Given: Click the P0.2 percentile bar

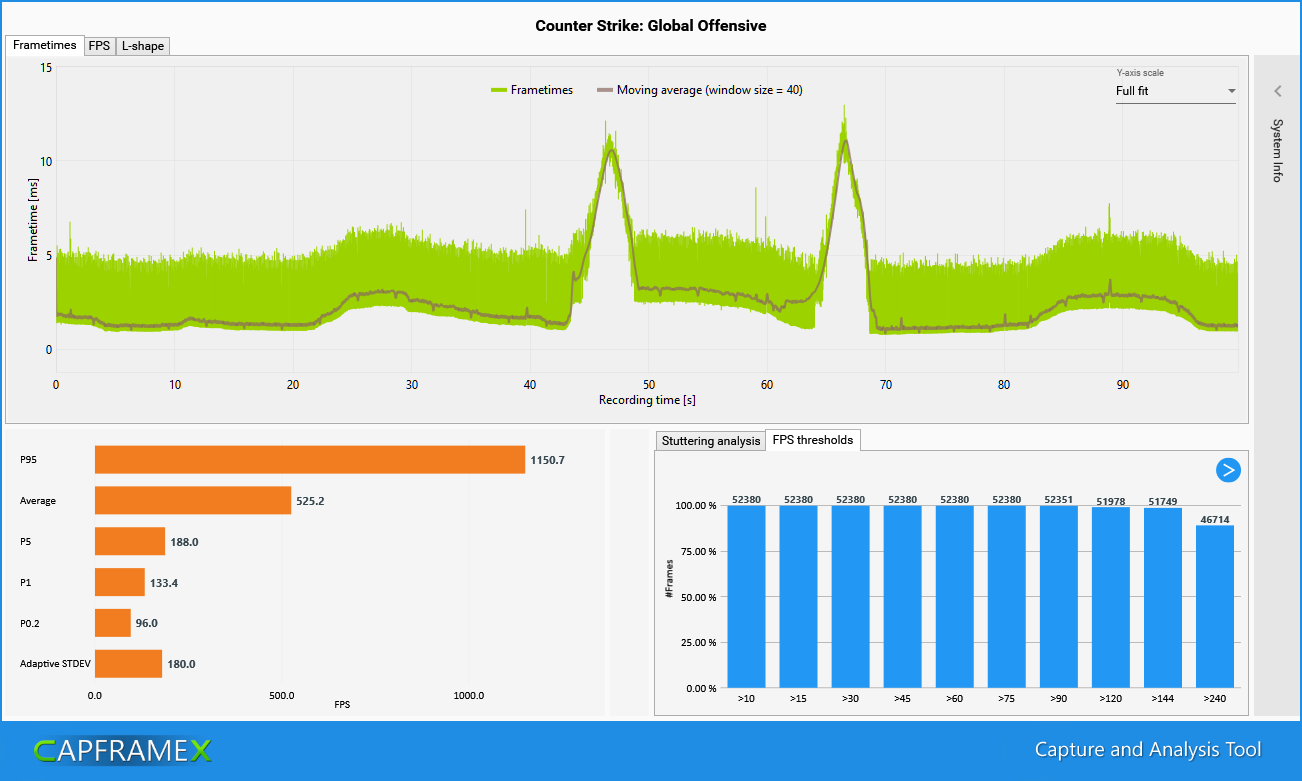Looking at the screenshot, I should coord(110,622).
